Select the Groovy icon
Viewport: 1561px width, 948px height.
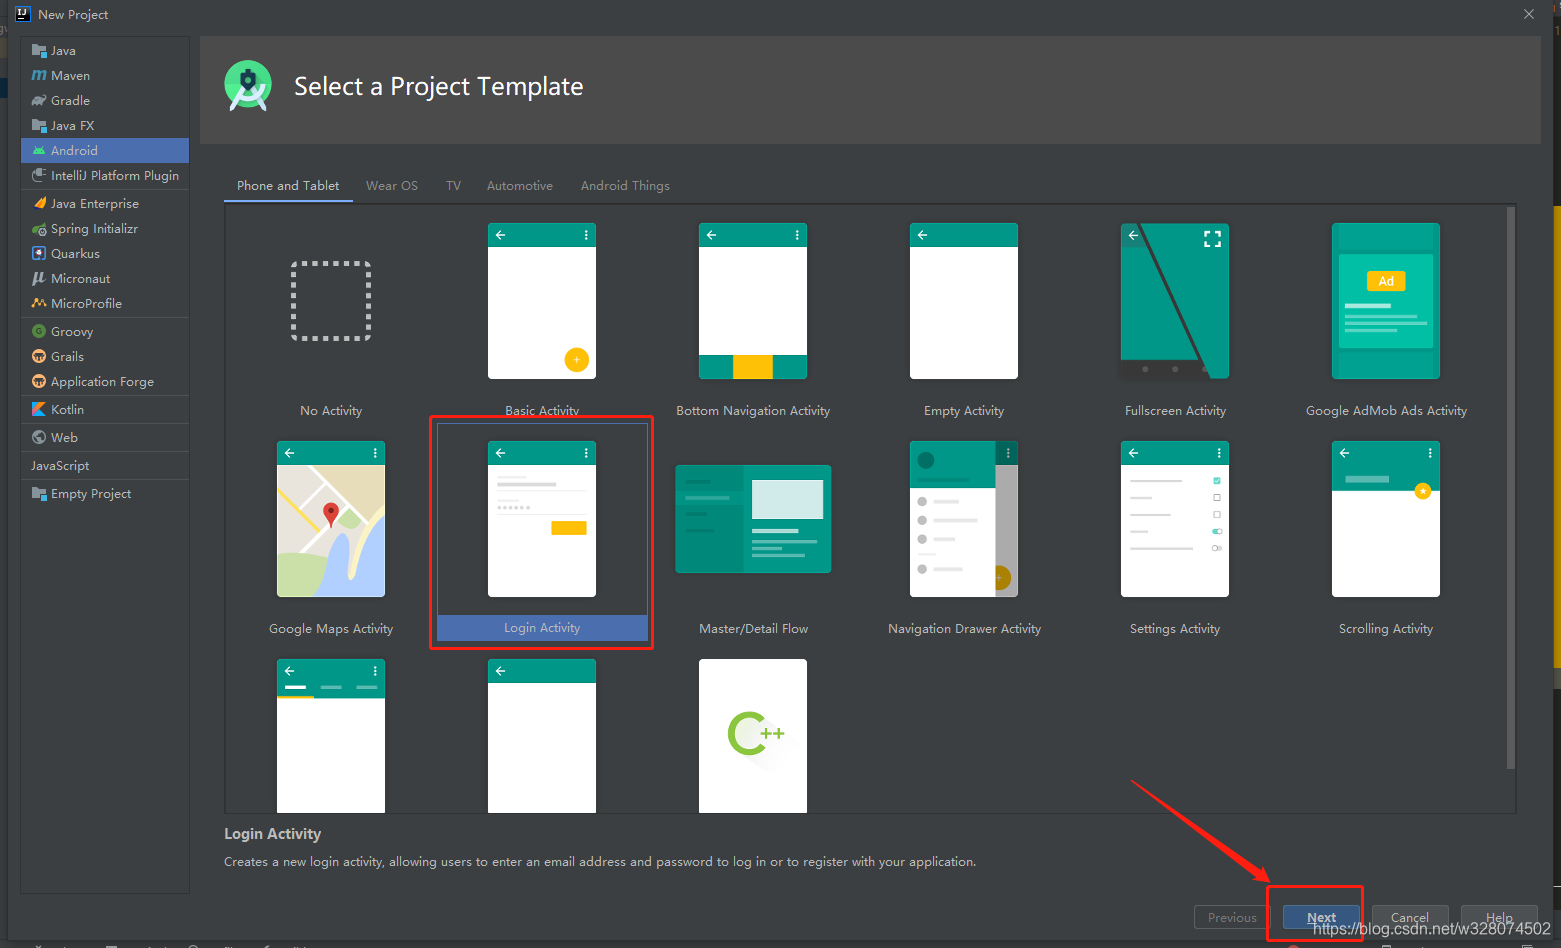(39, 332)
